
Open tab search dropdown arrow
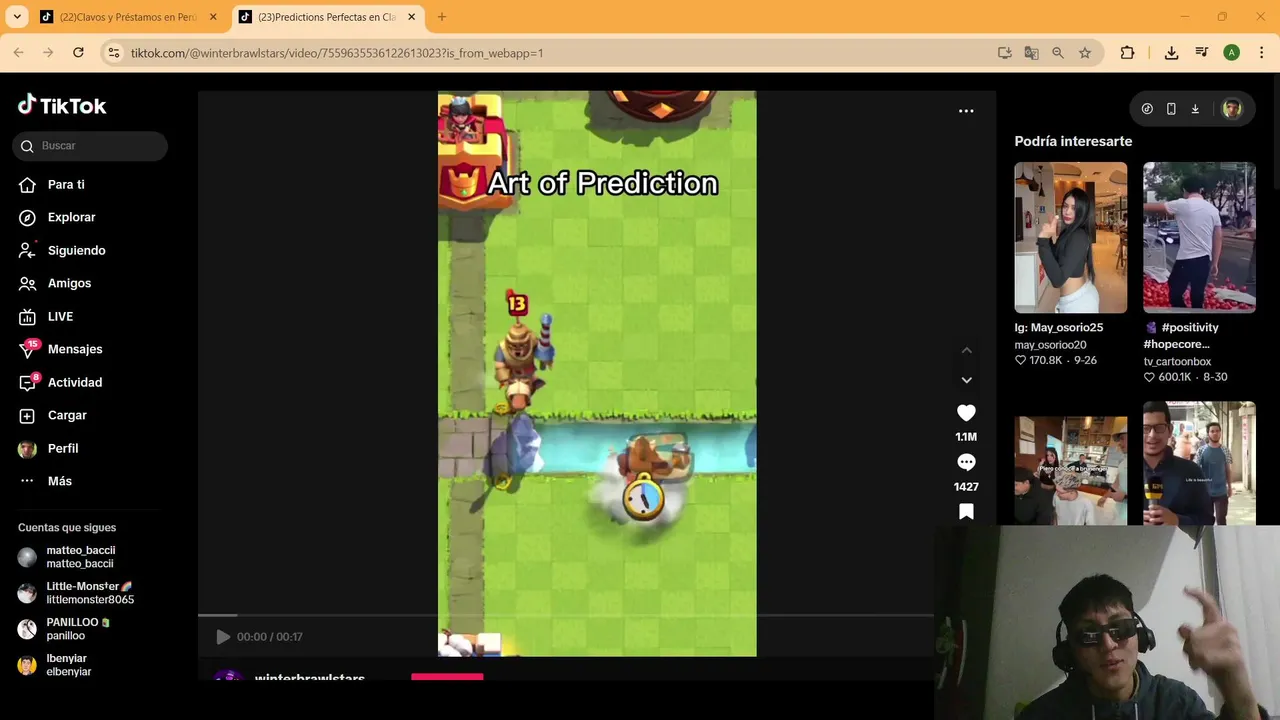coord(17,17)
